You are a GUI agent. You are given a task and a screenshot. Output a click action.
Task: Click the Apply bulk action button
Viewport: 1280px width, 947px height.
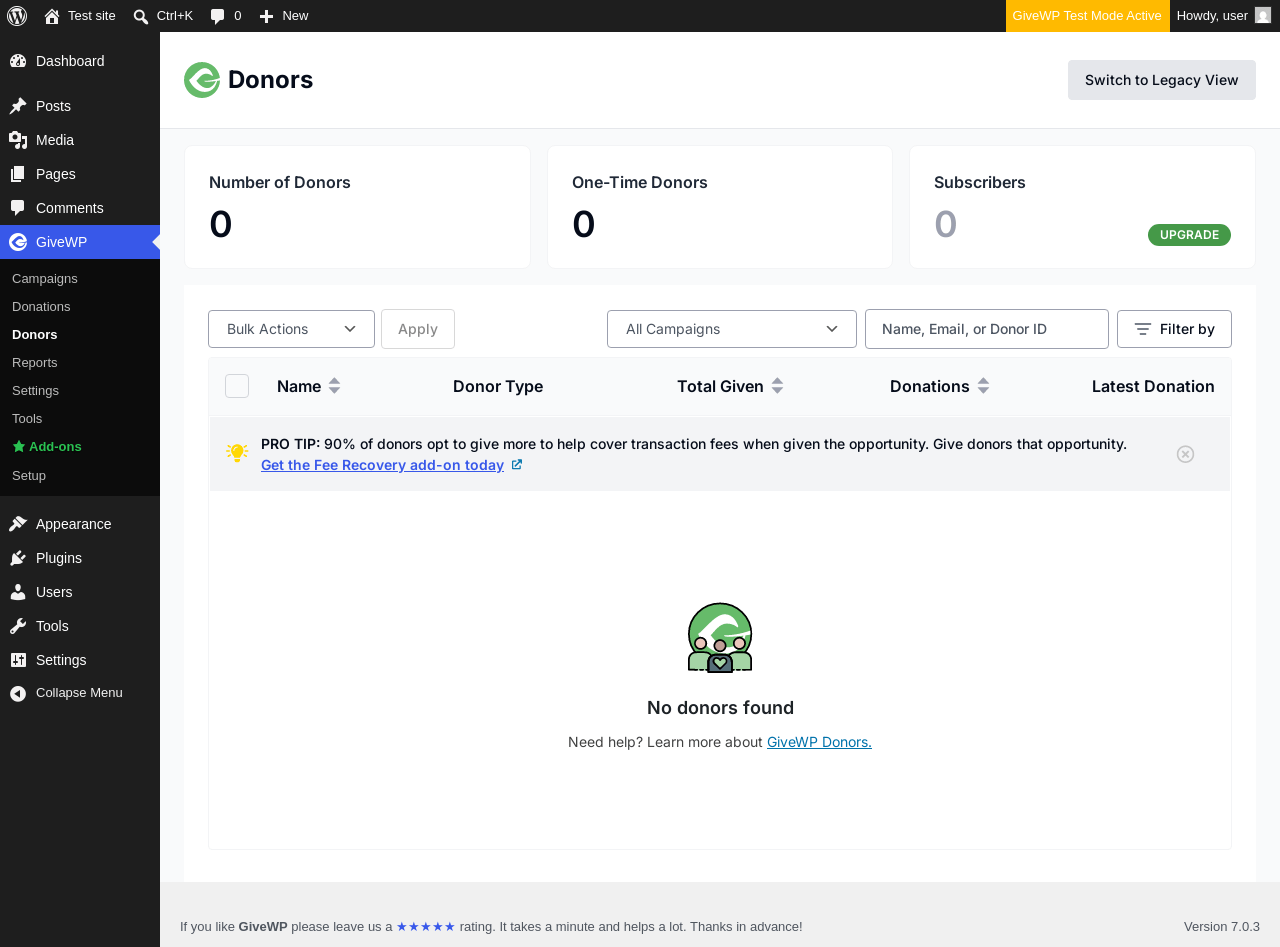418,329
